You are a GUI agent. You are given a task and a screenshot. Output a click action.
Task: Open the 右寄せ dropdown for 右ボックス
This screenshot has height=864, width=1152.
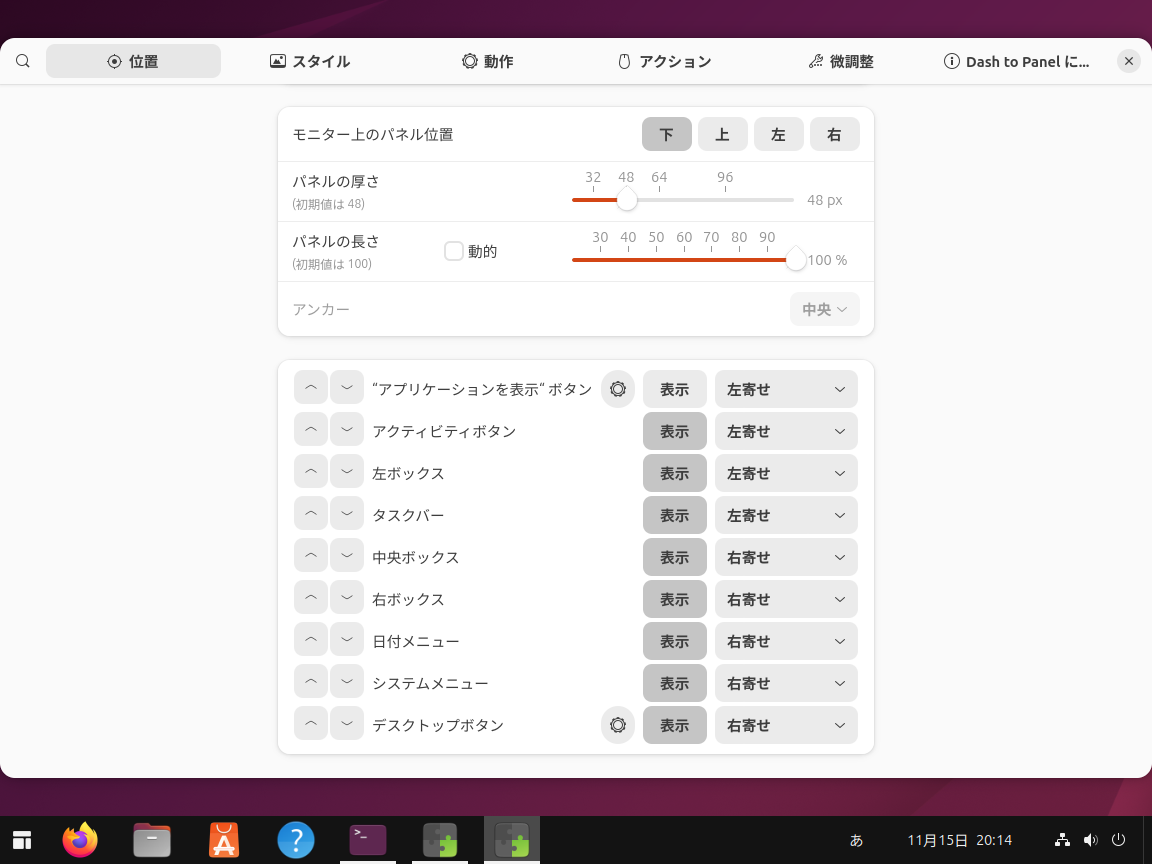786,599
